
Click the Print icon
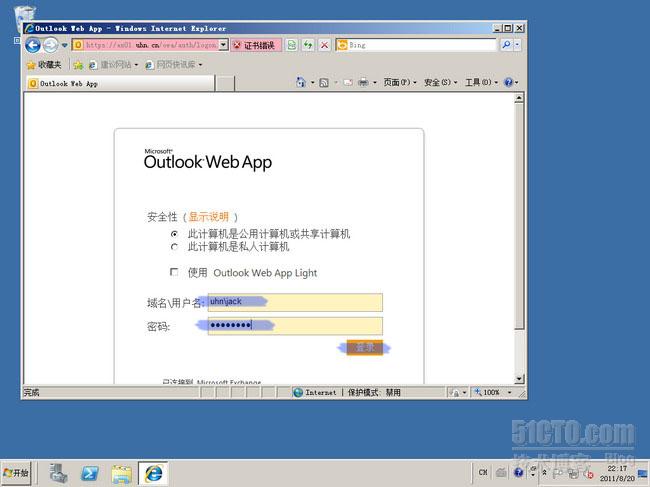pos(363,82)
